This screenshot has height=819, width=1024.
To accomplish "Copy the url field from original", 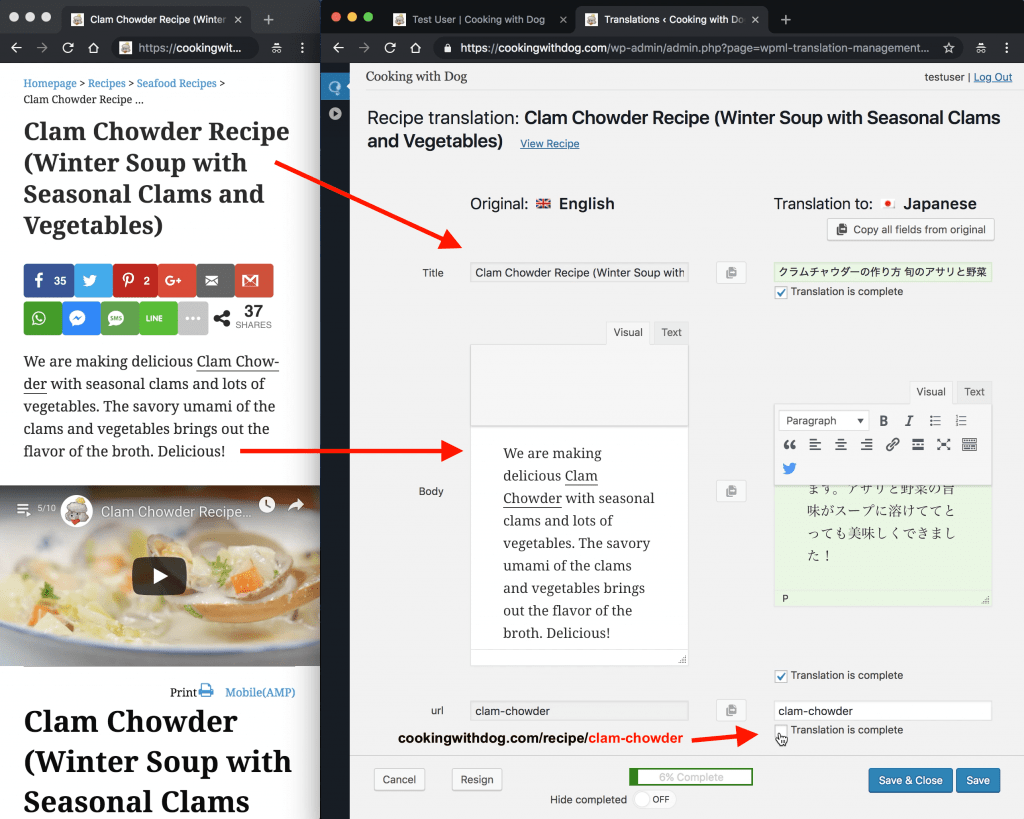I will click(731, 710).
